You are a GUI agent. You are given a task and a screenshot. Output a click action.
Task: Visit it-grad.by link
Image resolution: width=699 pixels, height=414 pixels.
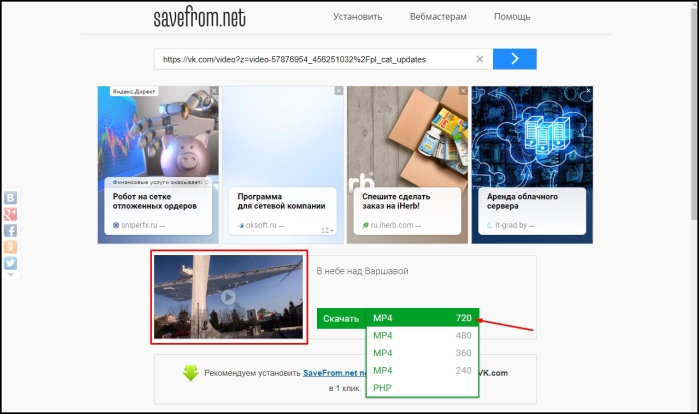point(510,225)
